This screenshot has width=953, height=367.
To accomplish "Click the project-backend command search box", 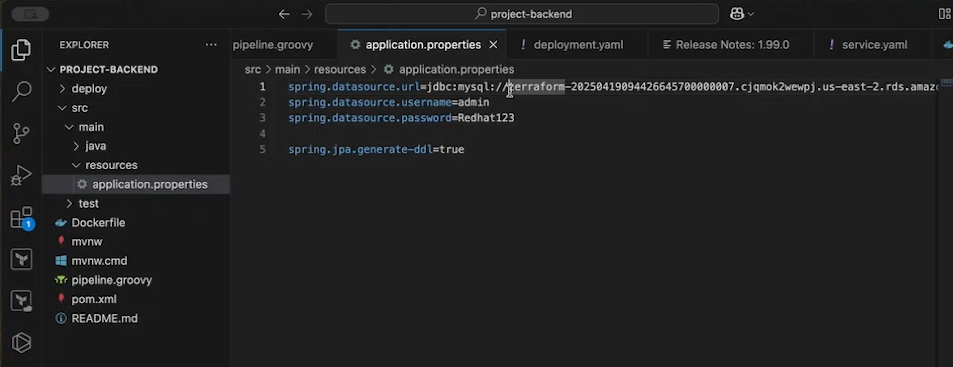I will click(522, 14).
